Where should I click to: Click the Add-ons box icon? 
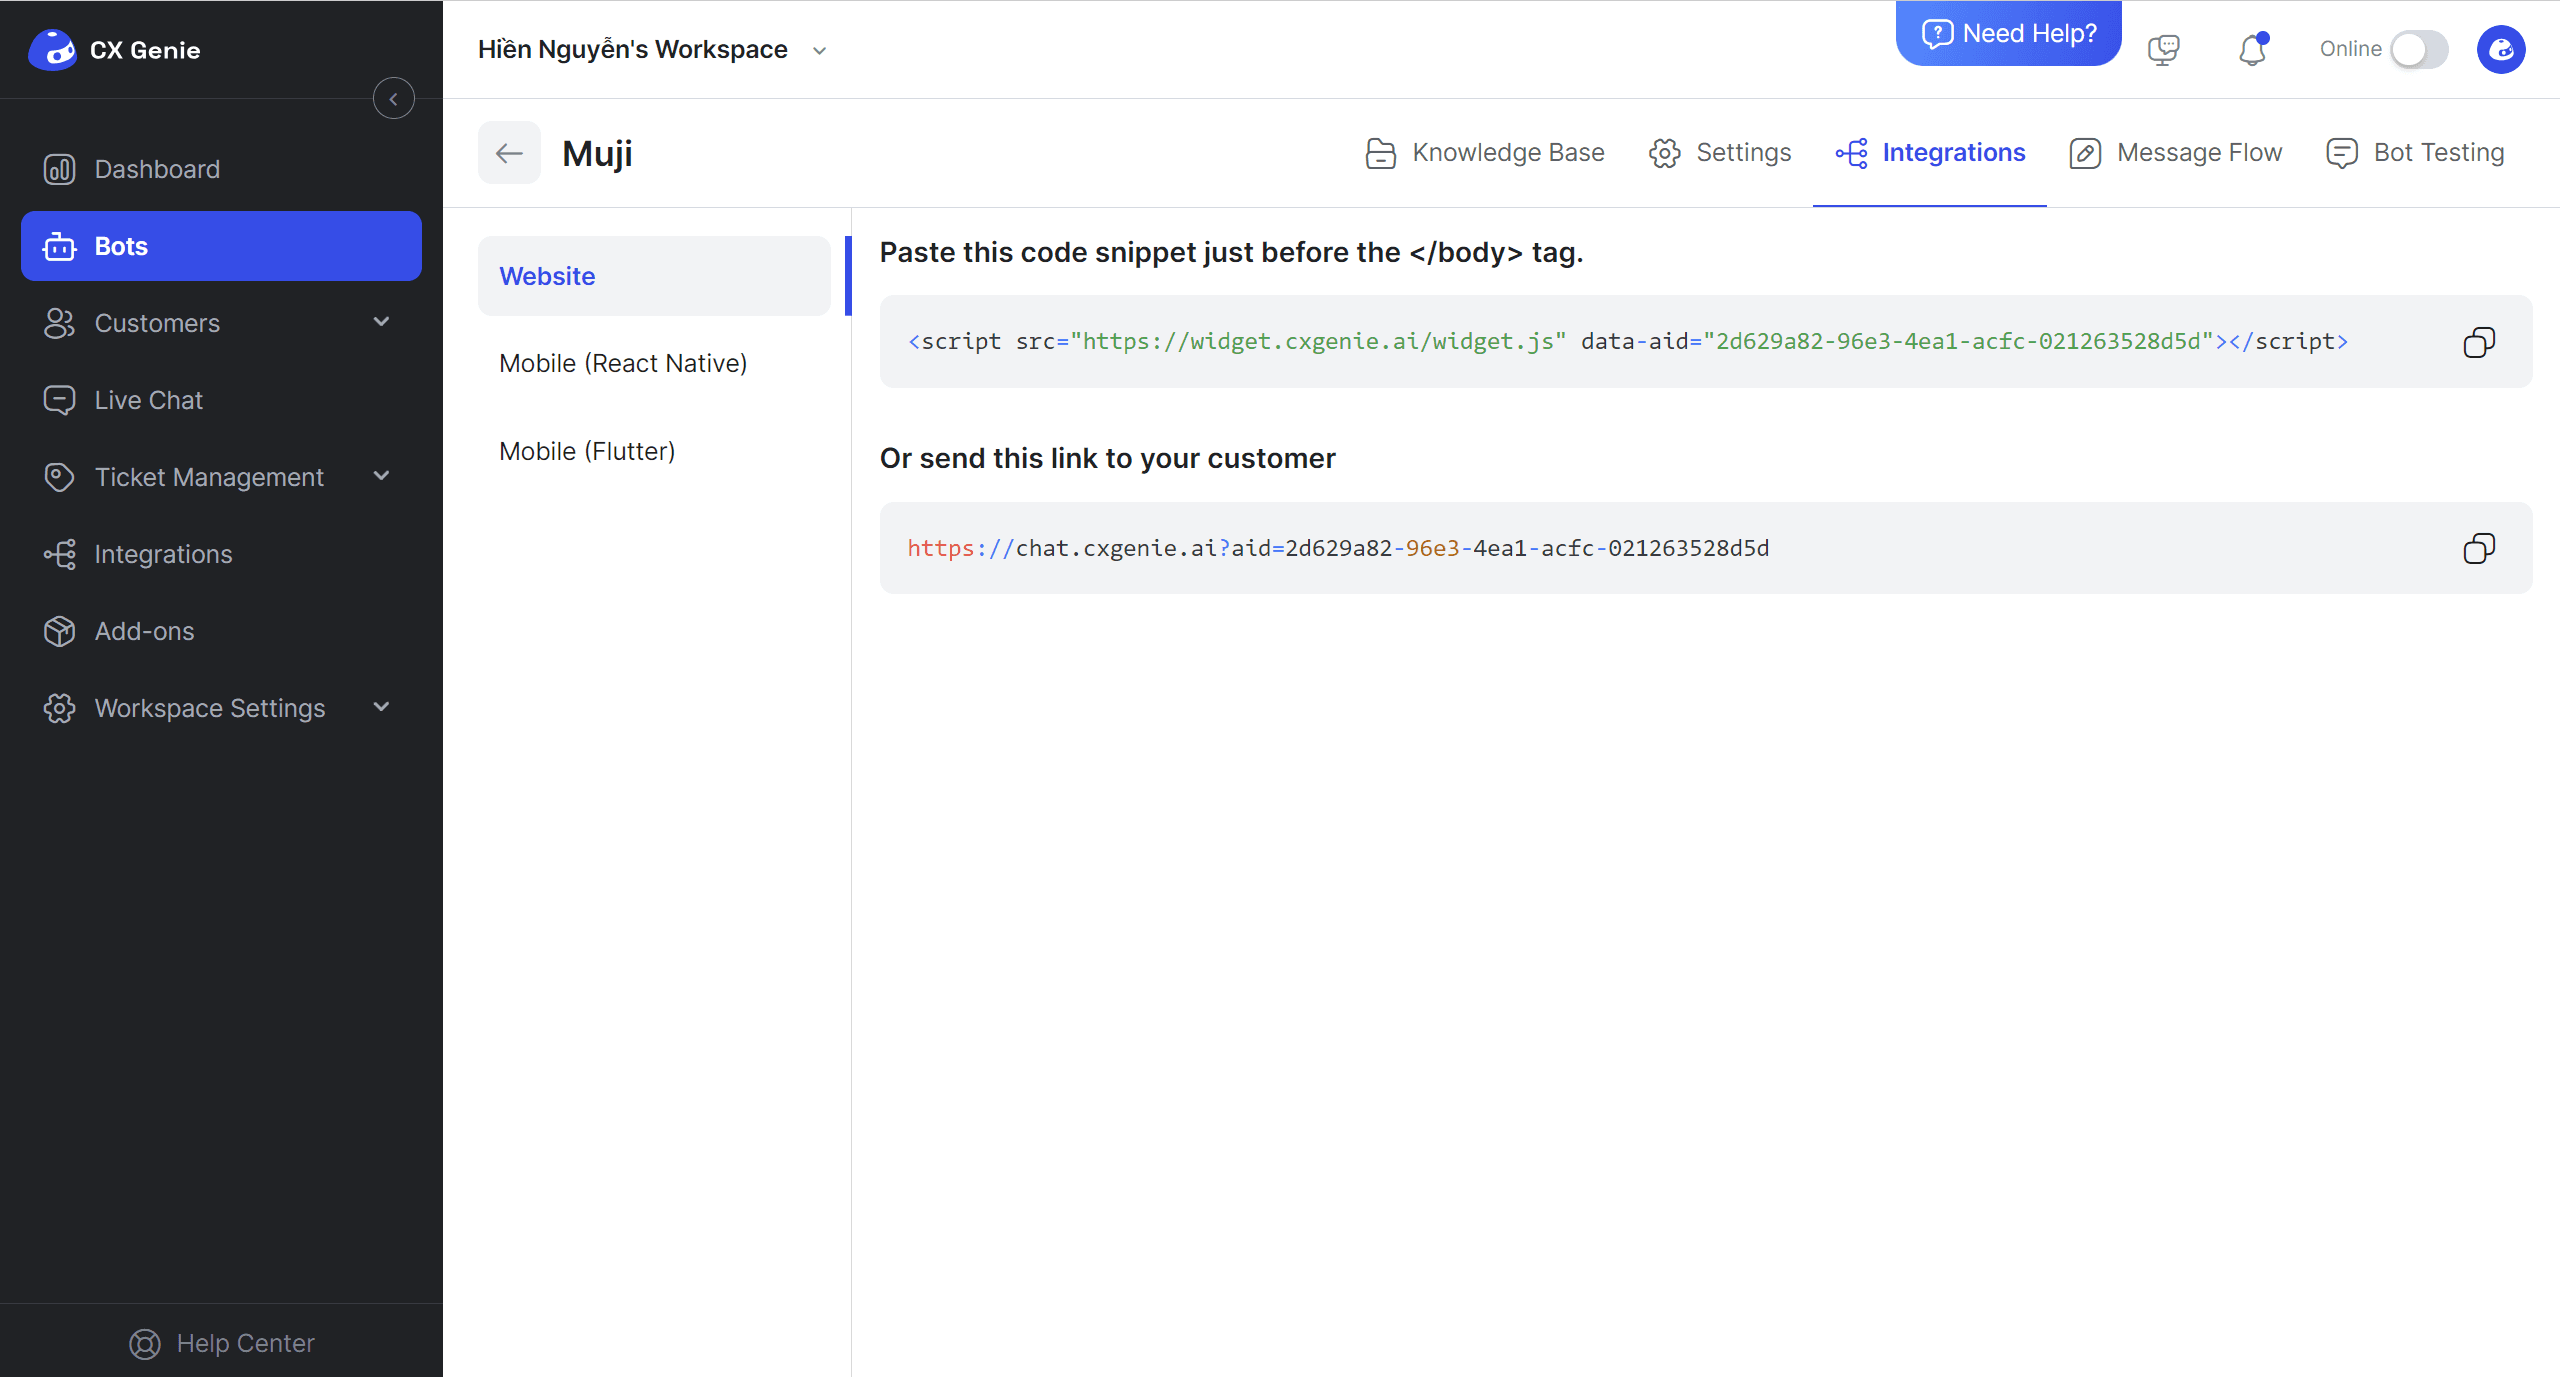click(x=59, y=631)
